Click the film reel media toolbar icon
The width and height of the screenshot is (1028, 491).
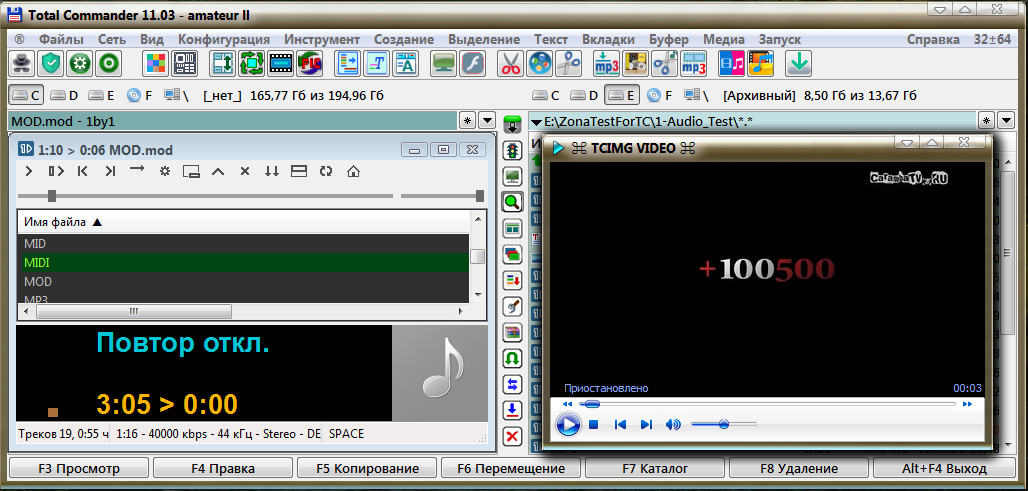pos(540,64)
